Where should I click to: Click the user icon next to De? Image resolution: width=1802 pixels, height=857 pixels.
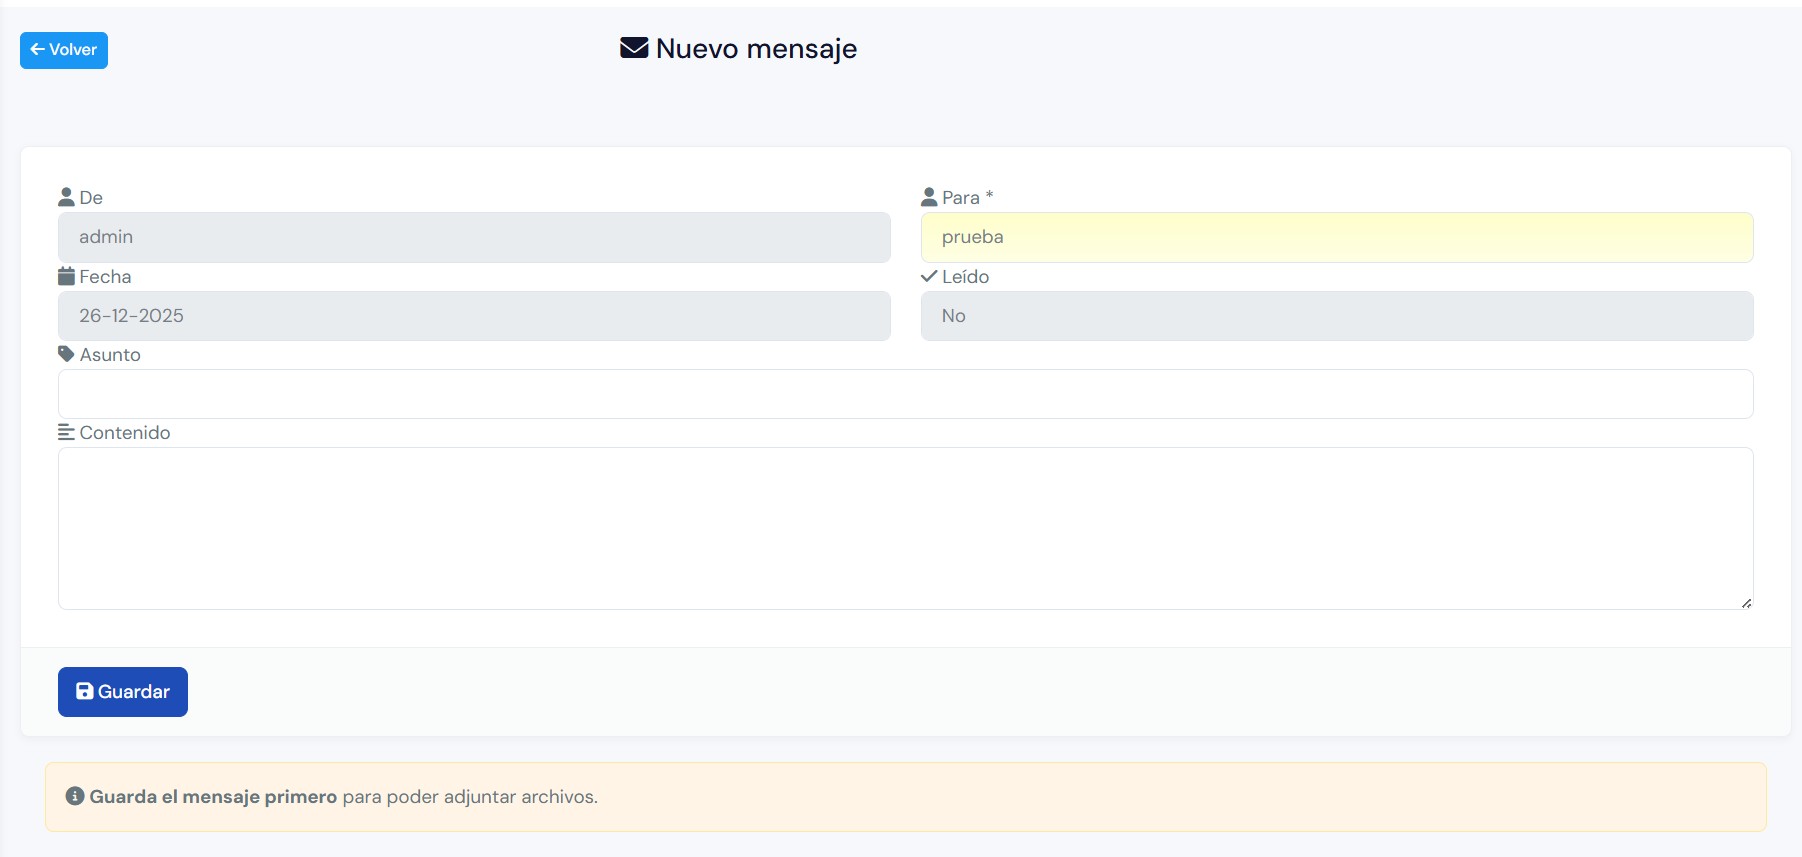click(67, 197)
